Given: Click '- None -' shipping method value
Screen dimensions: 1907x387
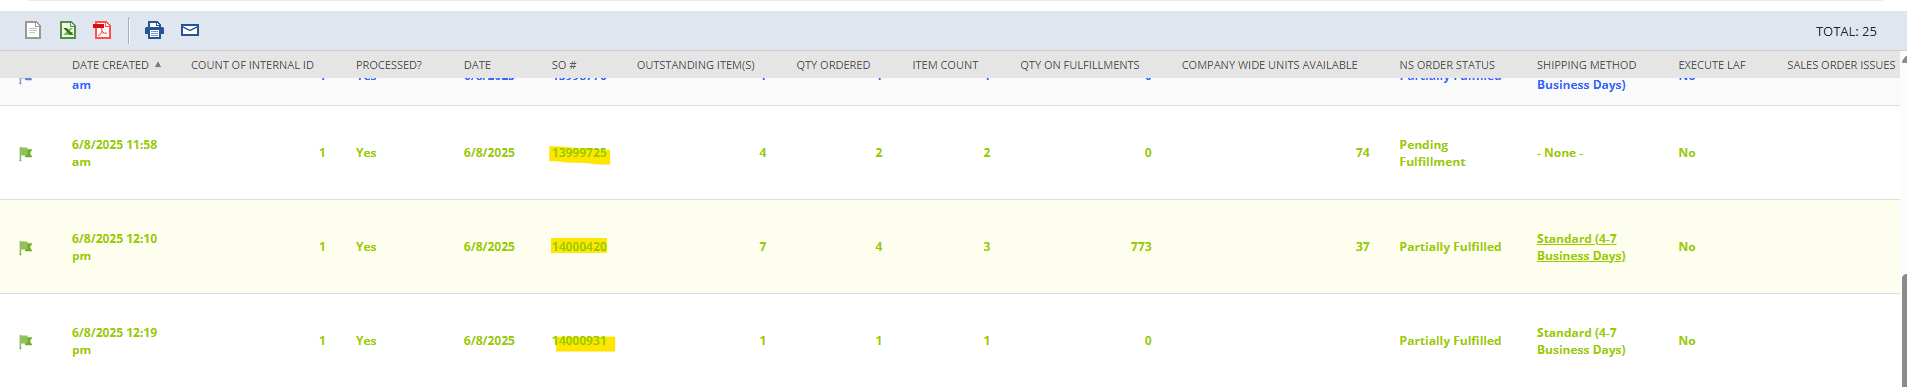Looking at the screenshot, I should [1560, 153].
